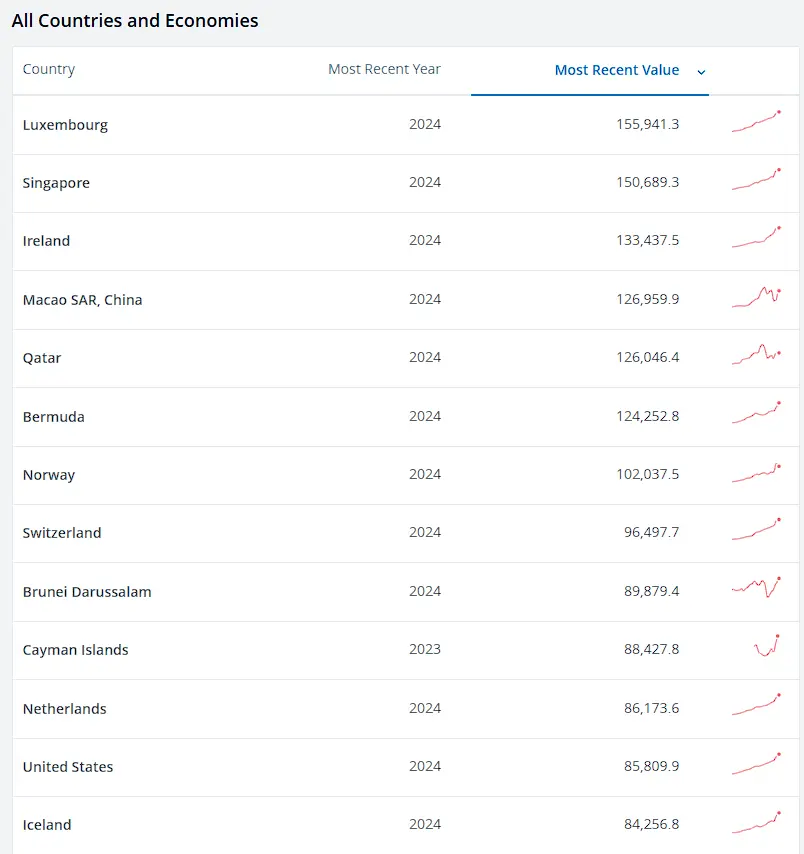804x854 pixels.
Task: Open the Iceland country link
Action: [47, 825]
